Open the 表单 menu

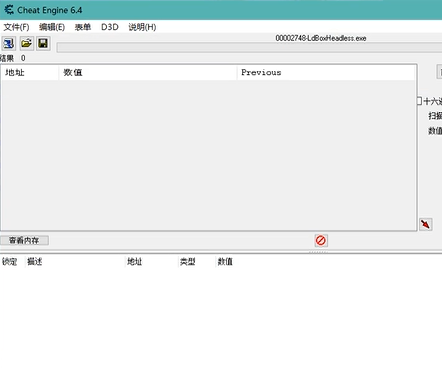click(x=83, y=27)
